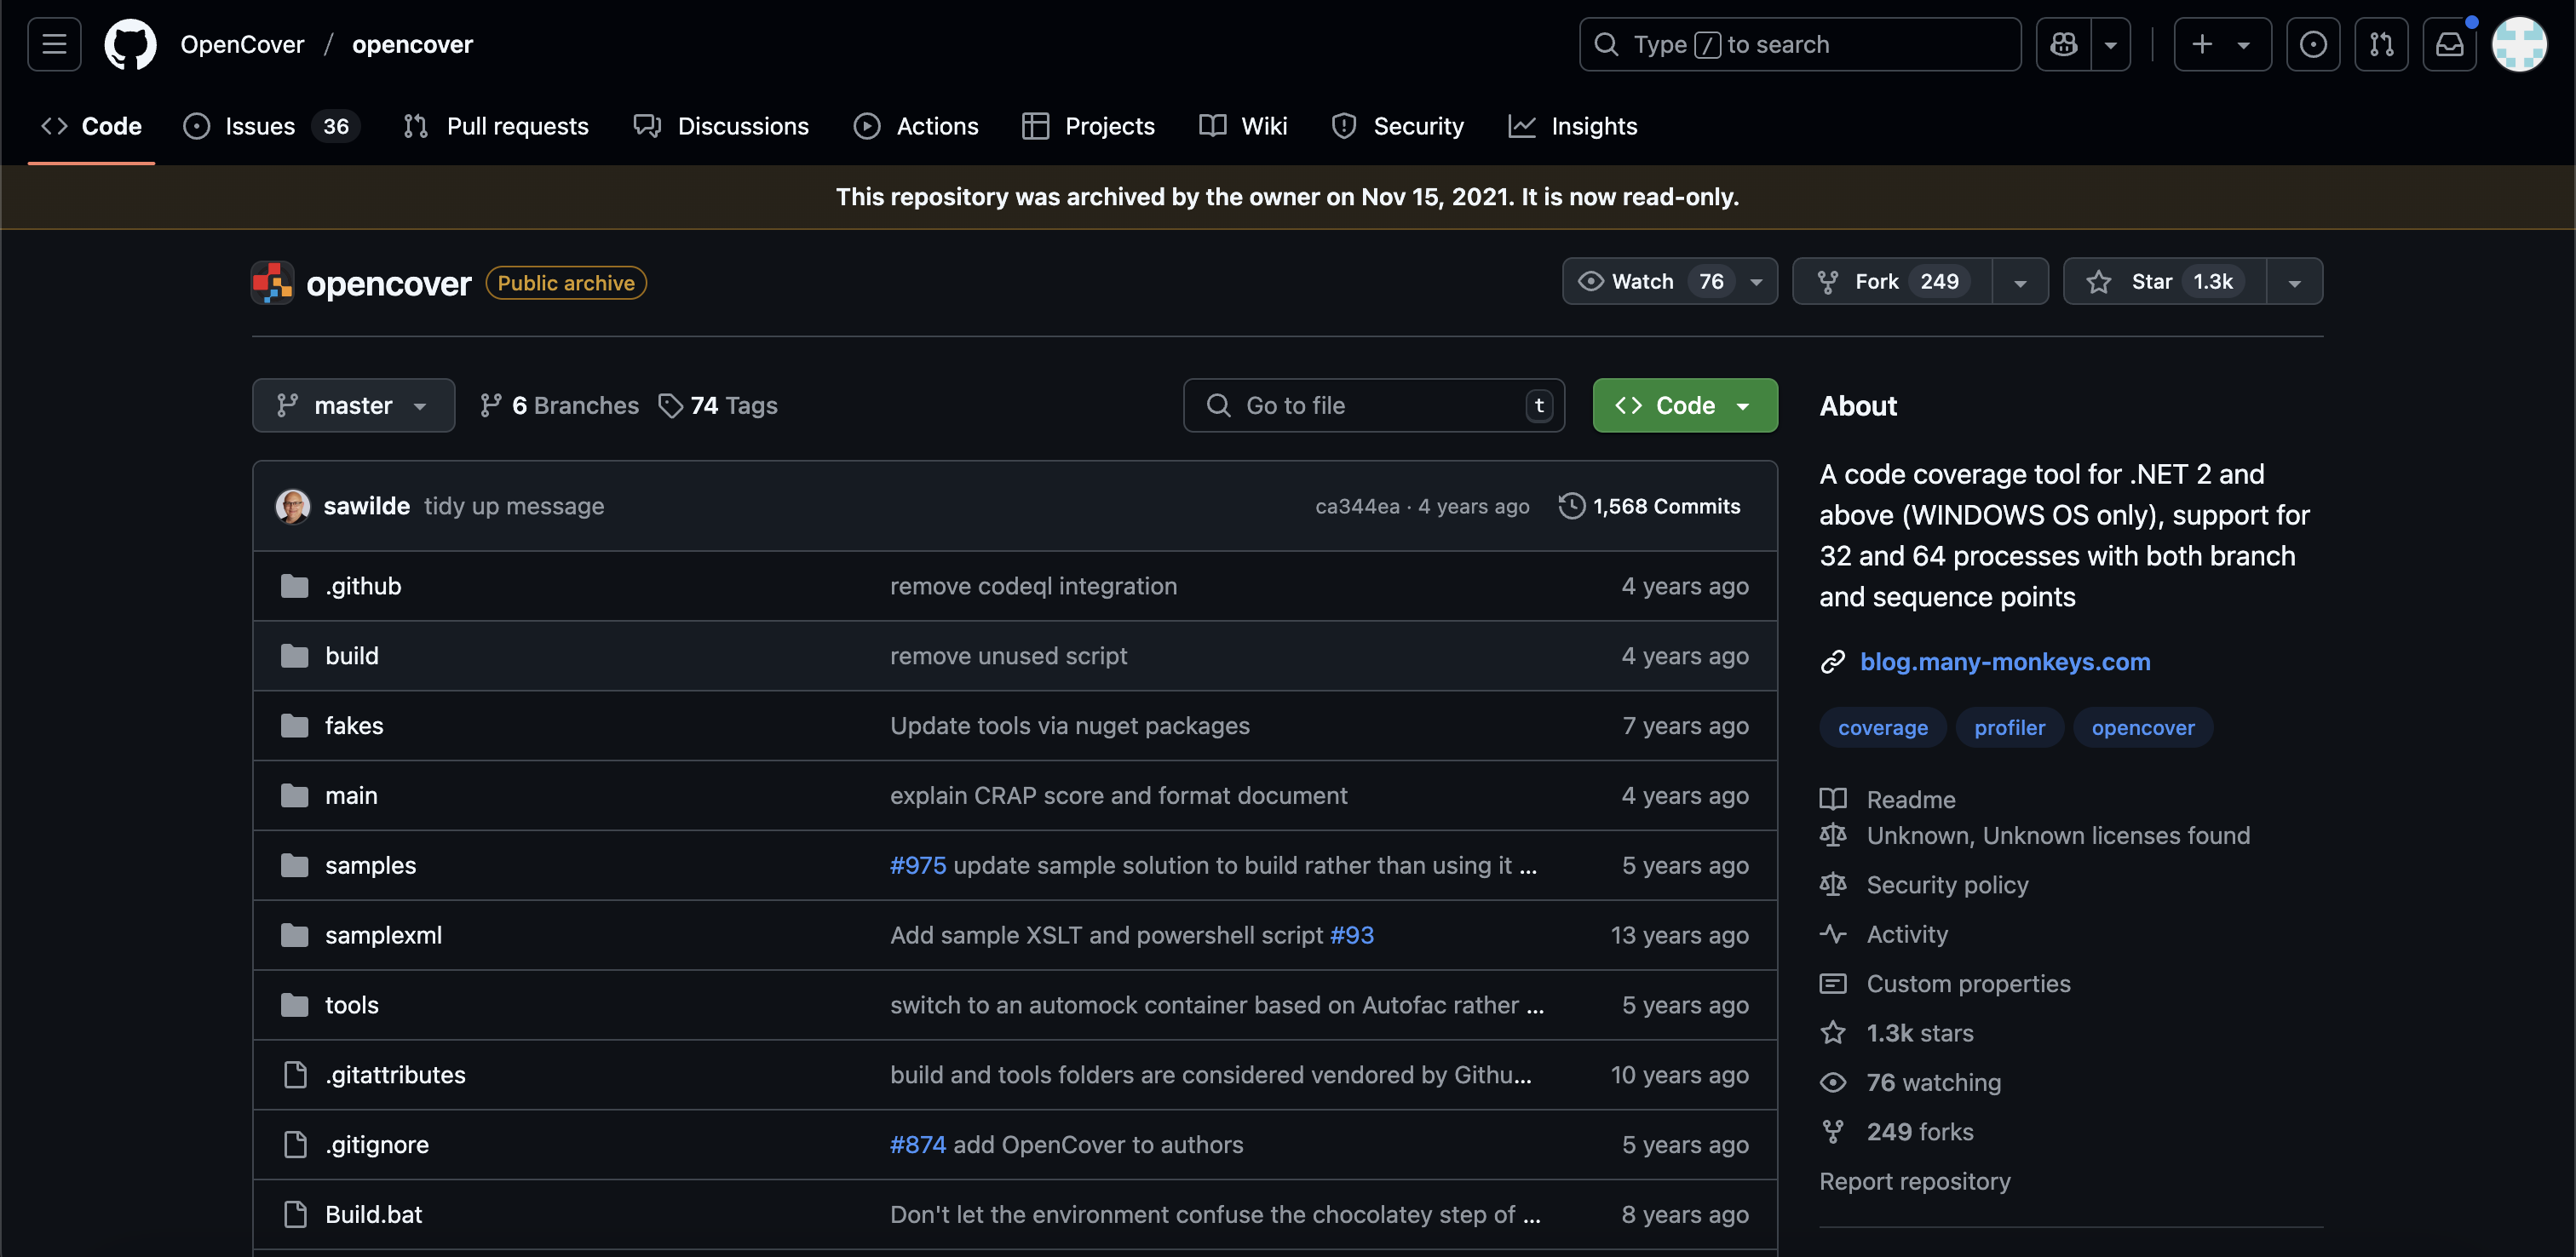
Task: Open the .gitignore file
Action: click(377, 1145)
